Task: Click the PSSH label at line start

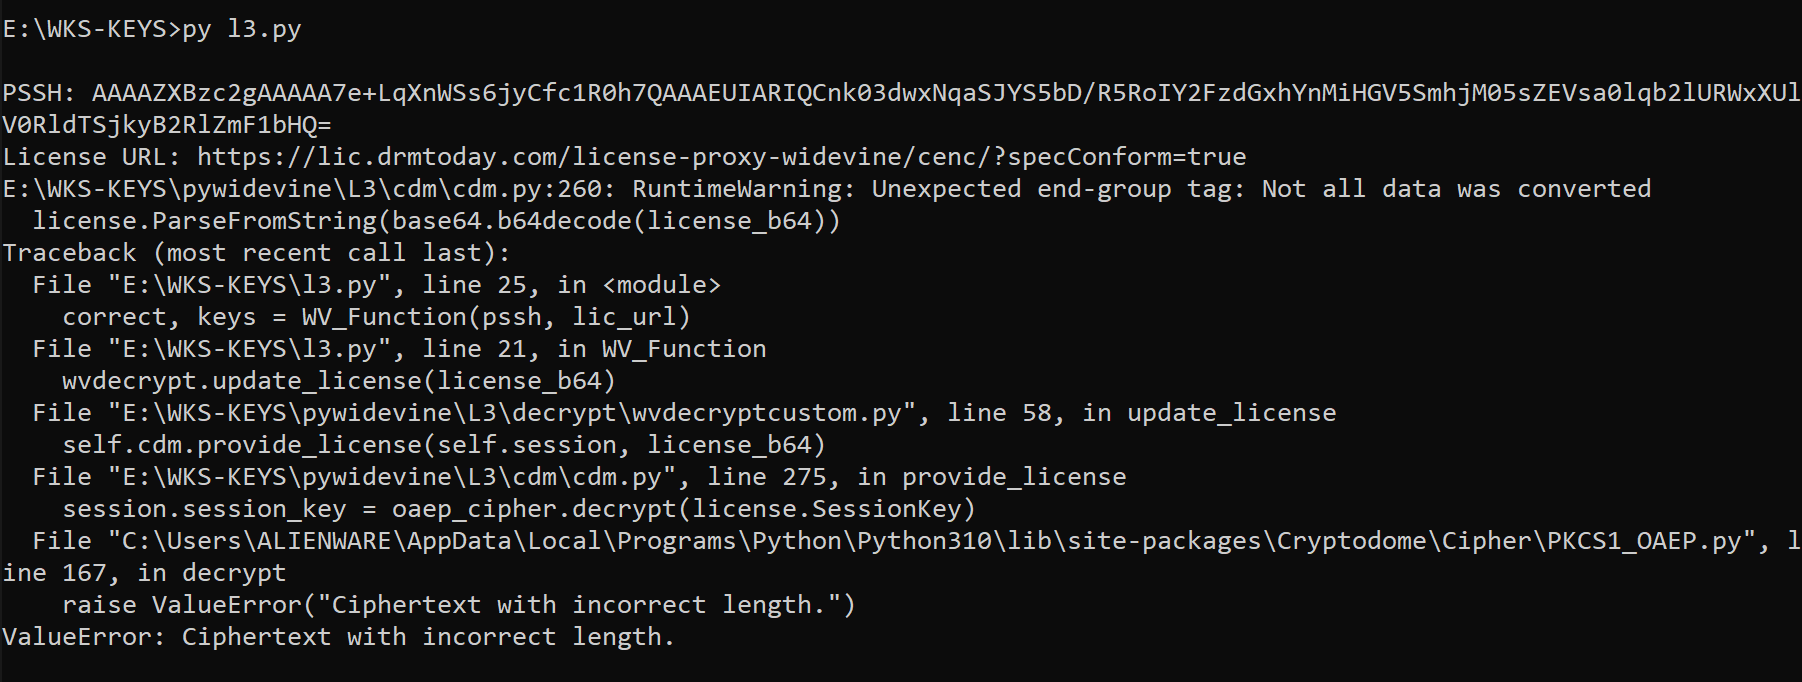Action: tap(38, 93)
